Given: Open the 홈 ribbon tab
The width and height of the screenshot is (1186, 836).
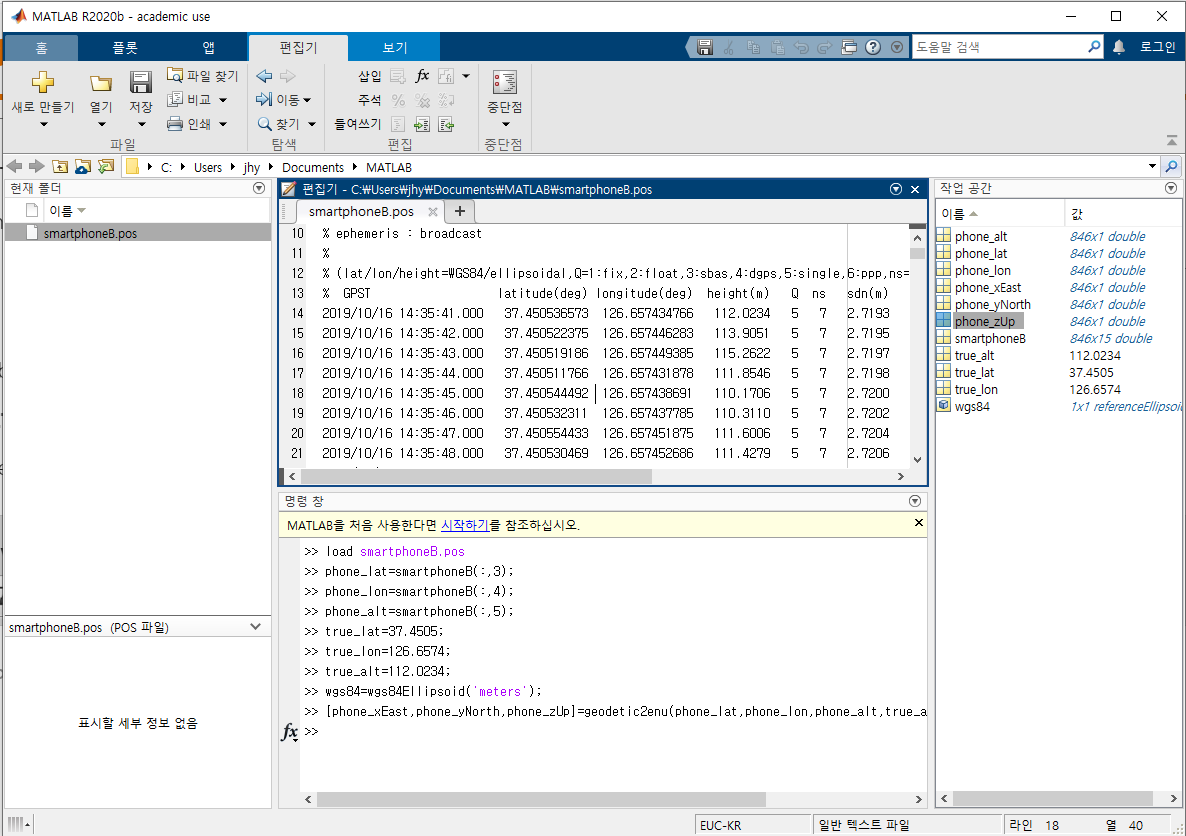Looking at the screenshot, I should [41, 47].
